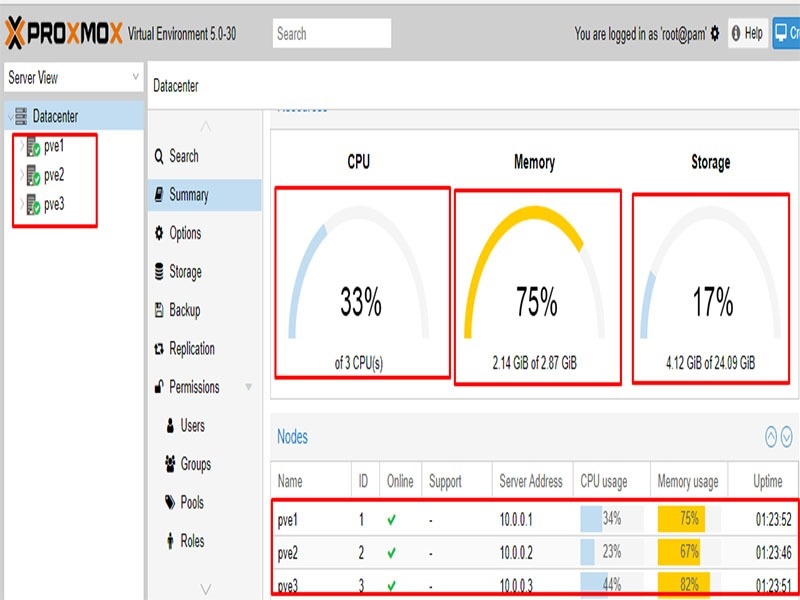This screenshot has height=600, width=800.
Task: Click the Support column header
Action: click(x=457, y=481)
